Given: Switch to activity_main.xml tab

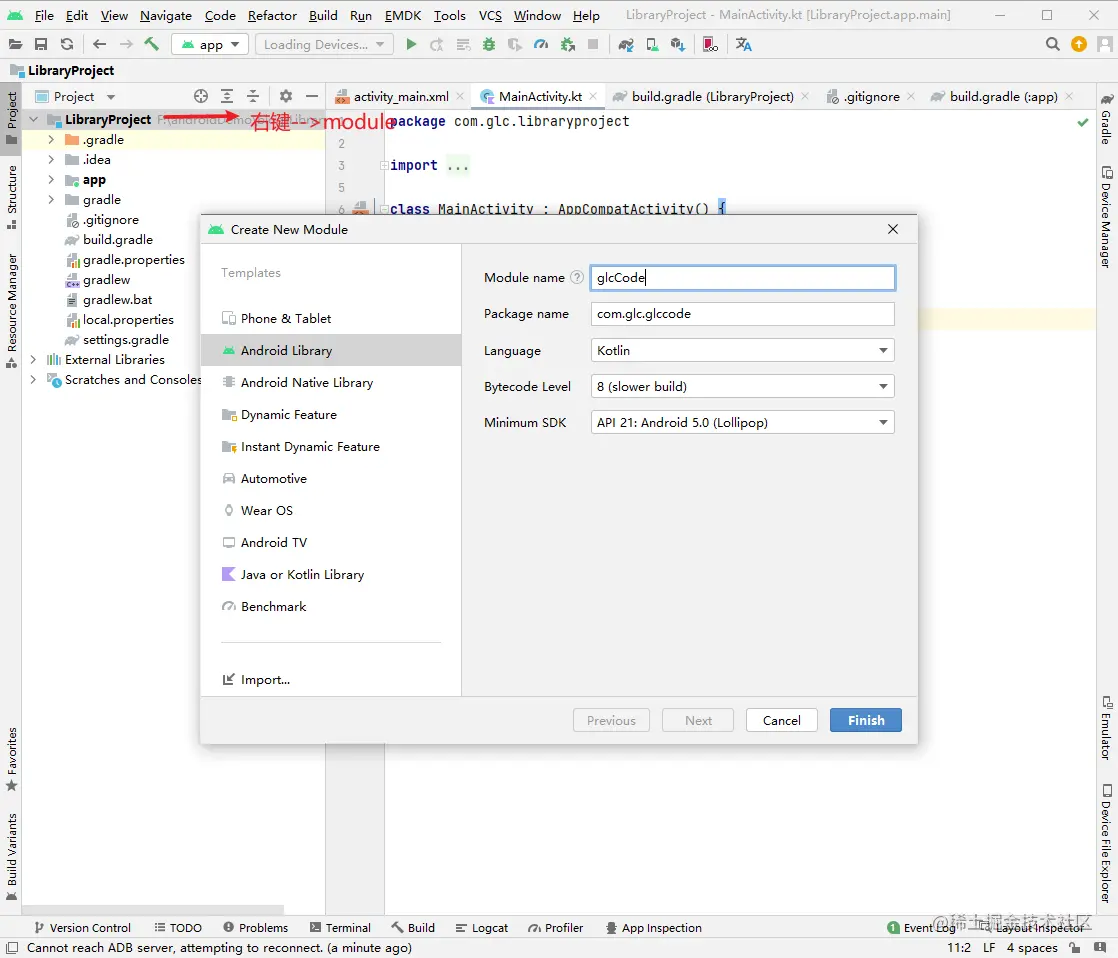Looking at the screenshot, I should [400, 96].
